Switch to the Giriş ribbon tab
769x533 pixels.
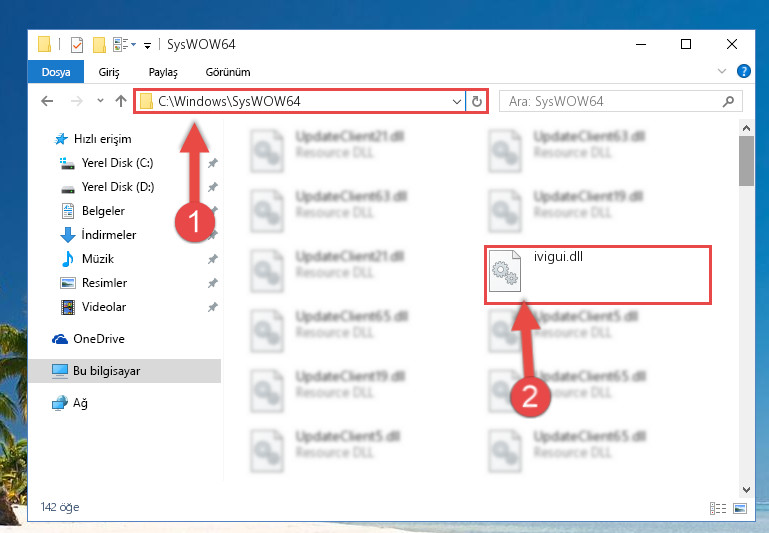tap(109, 72)
